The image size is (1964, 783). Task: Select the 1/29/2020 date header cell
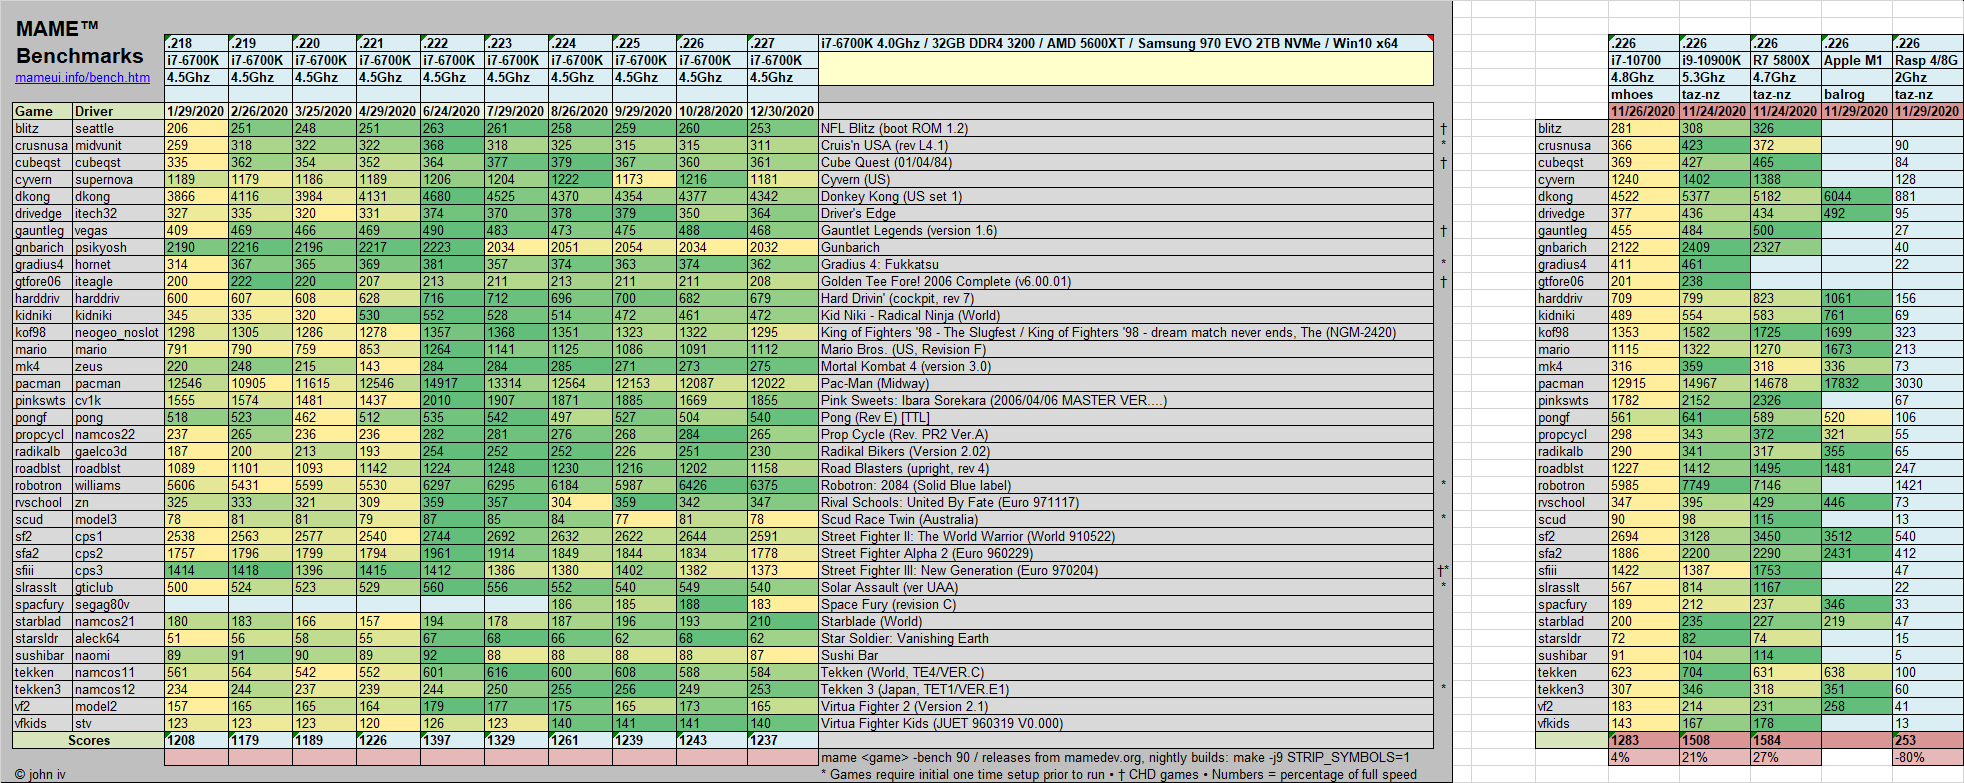(x=196, y=111)
